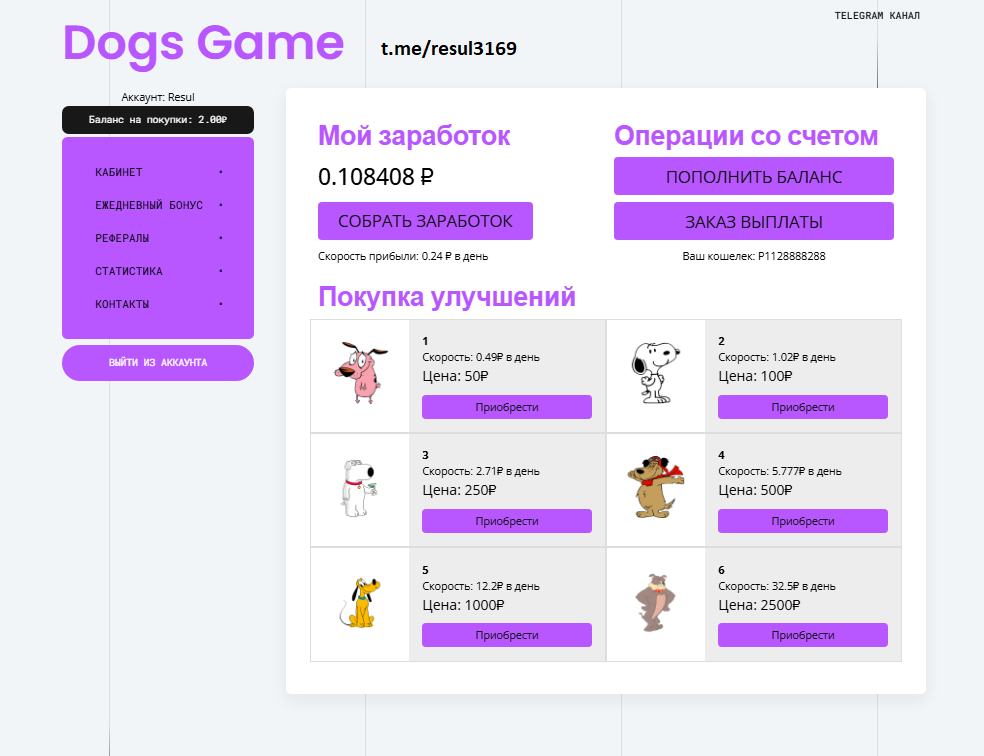The width and height of the screenshot is (984, 756).
Task: Buy the 1000₽ dog with Приобрести
Action: point(507,635)
